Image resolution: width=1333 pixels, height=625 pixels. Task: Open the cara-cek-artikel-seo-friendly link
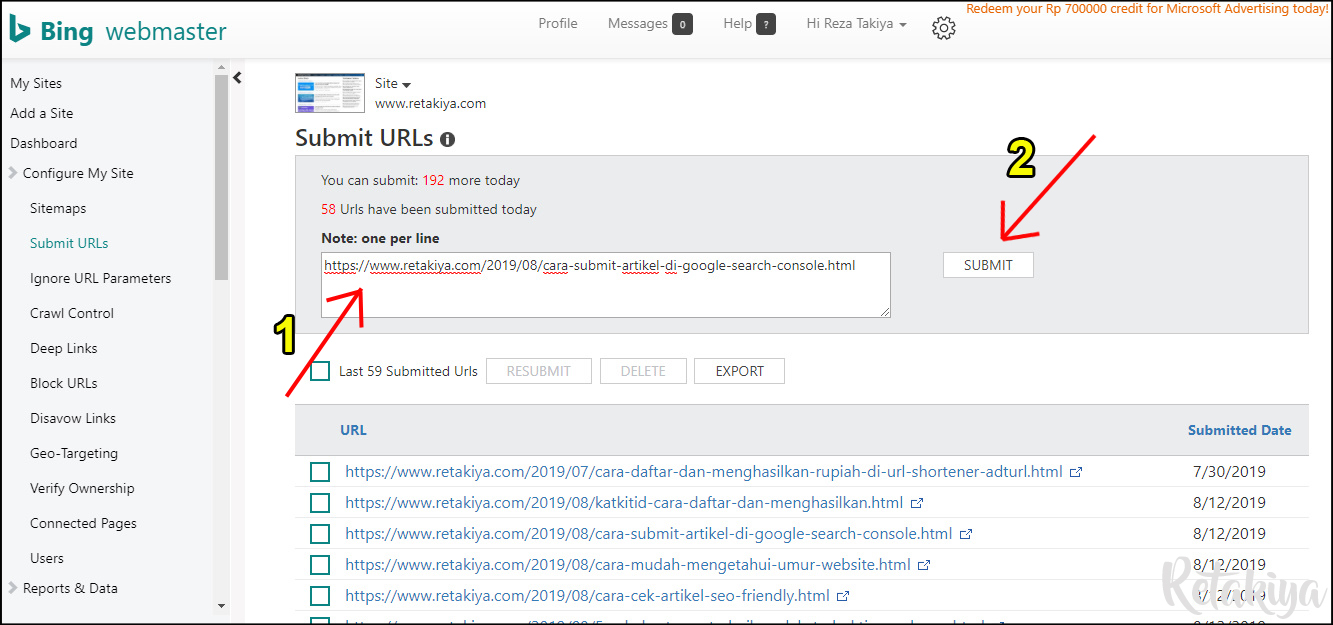tap(587, 596)
